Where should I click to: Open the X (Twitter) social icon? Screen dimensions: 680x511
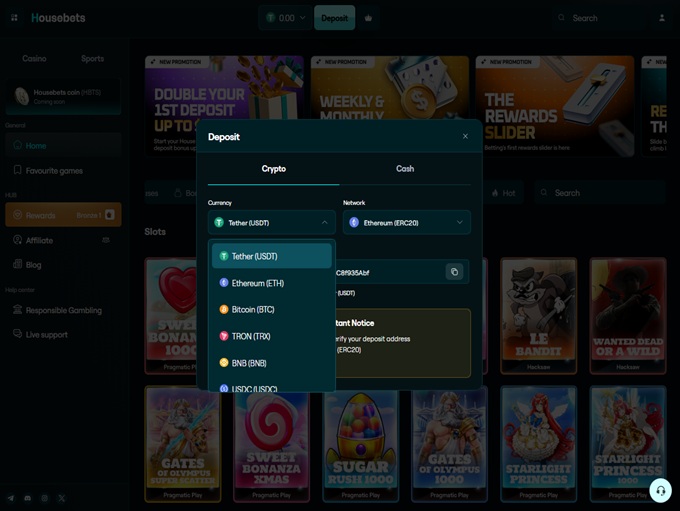click(62, 498)
